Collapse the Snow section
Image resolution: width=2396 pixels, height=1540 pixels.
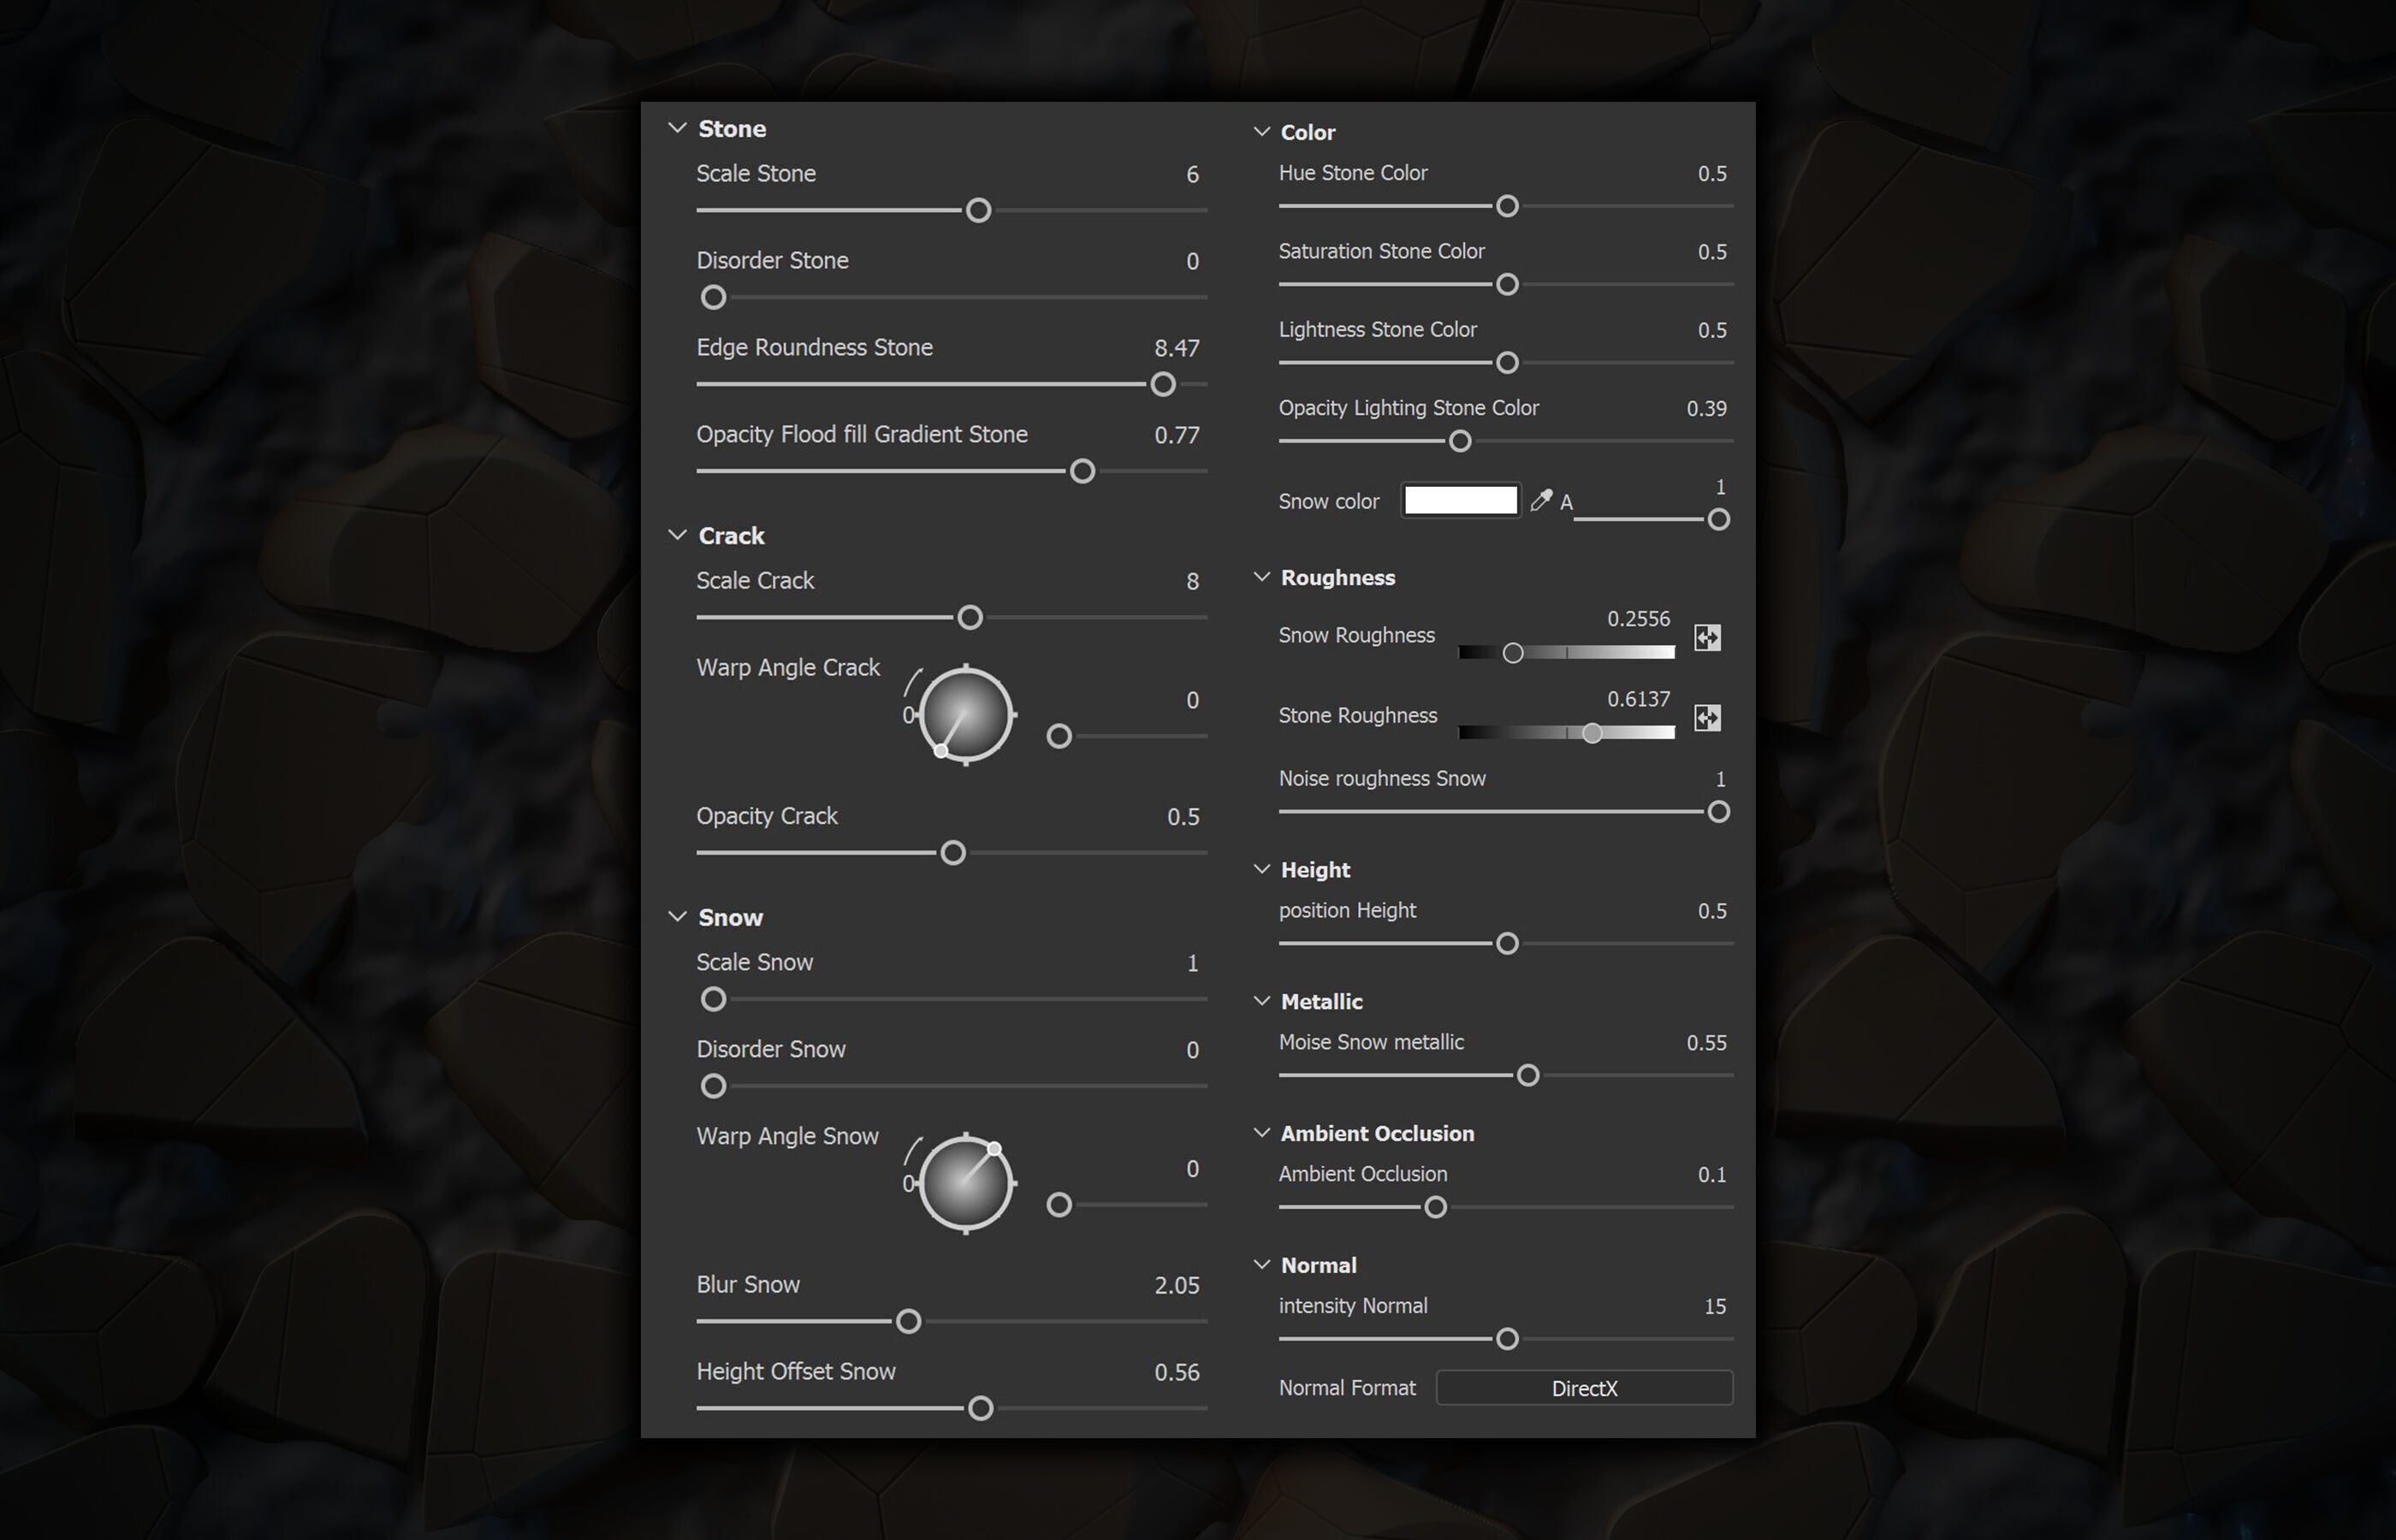pos(677,917)
